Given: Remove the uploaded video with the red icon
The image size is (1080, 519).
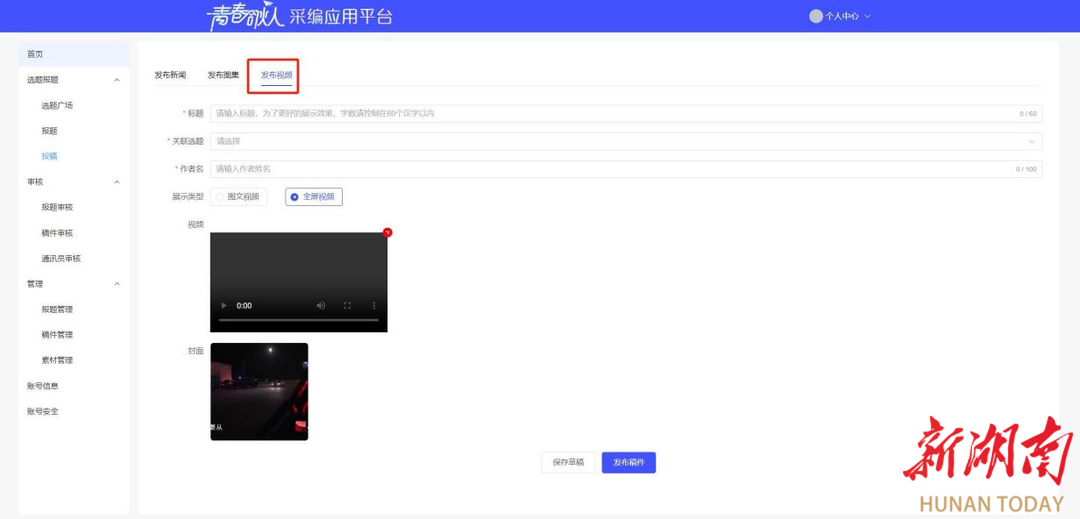Looking at the screenshot, I should coord(387,233).
